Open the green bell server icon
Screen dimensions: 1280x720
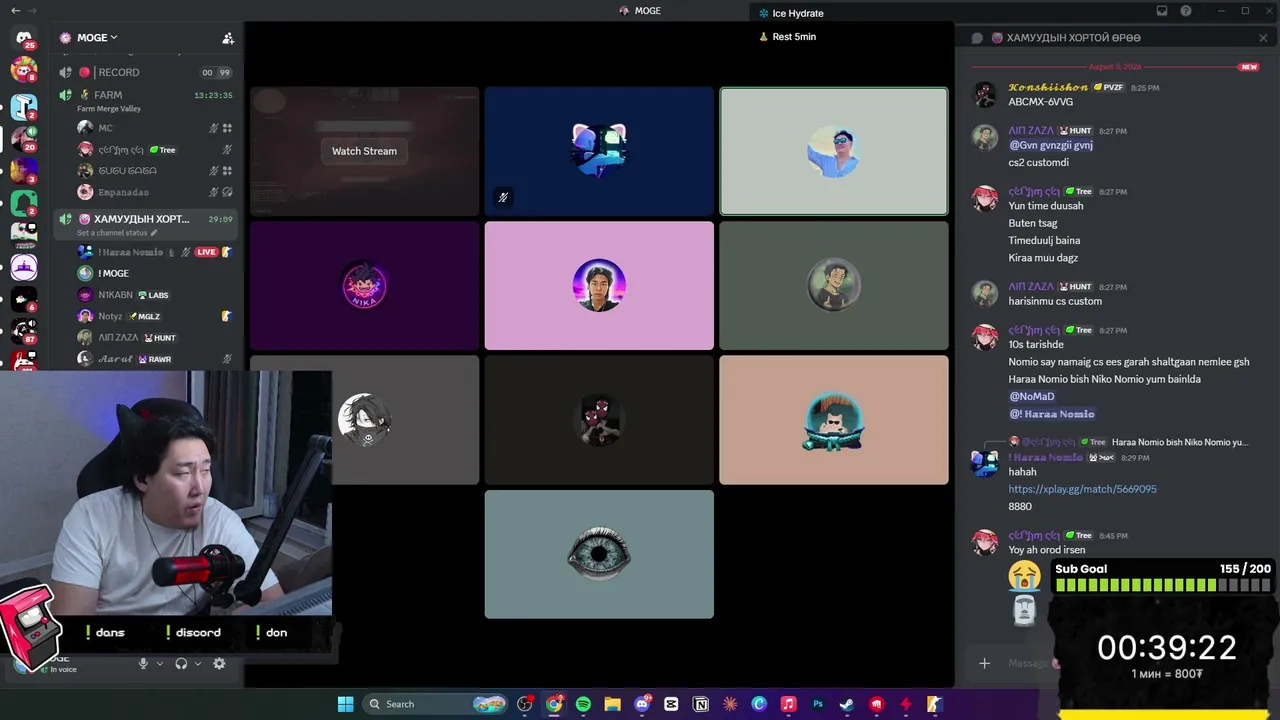[x=24, y=203]
